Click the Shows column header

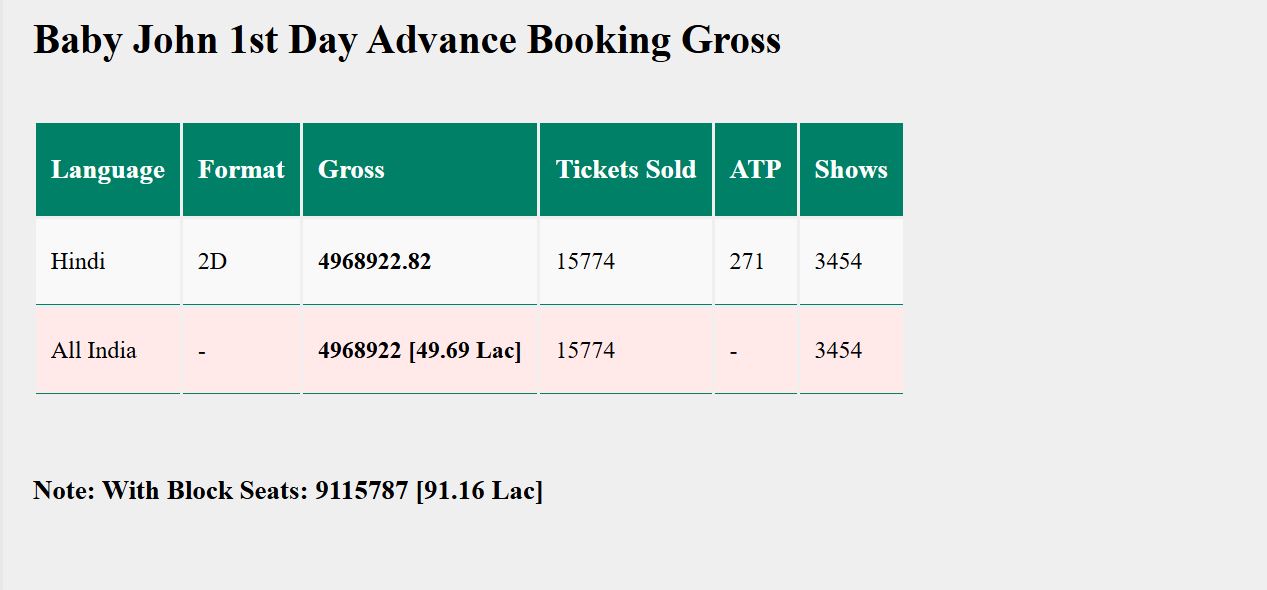tap(851, 170)
